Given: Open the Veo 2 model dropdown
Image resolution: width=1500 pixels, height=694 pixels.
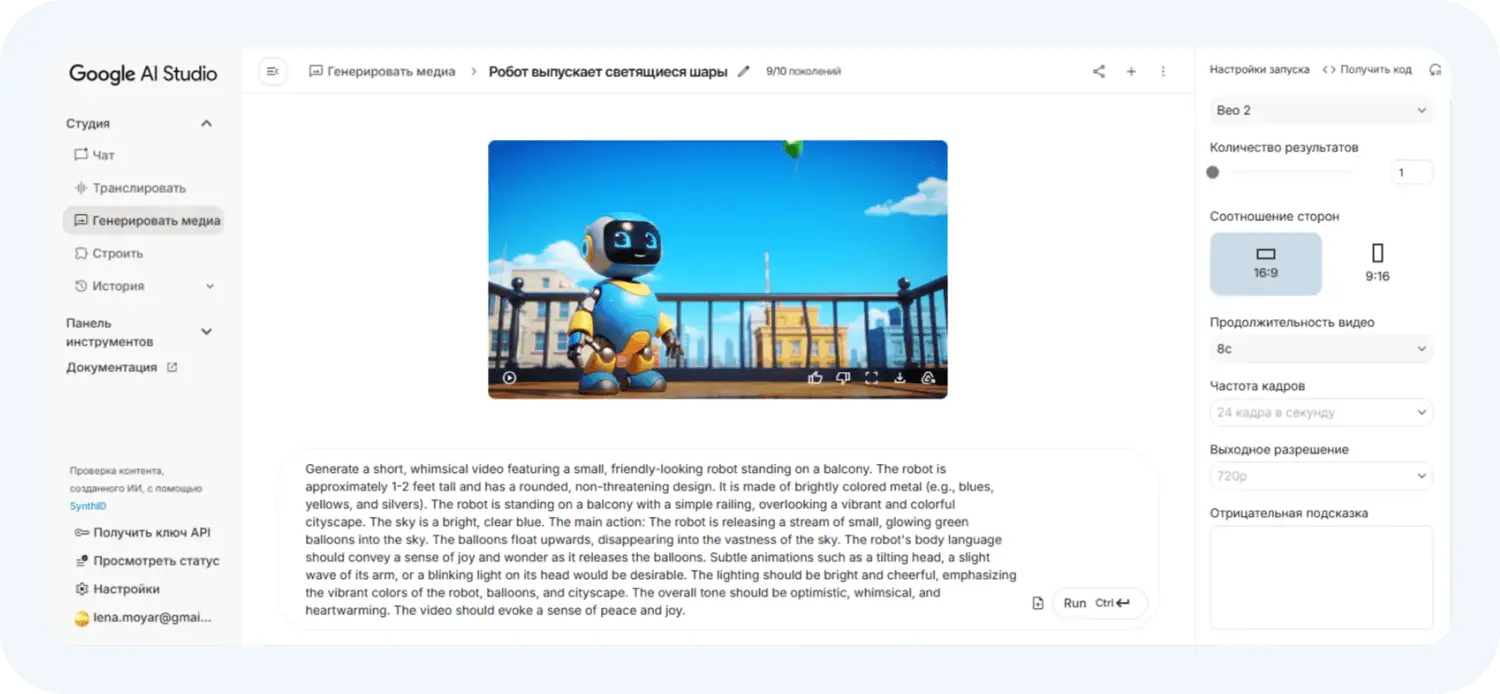Looking at the screenshot, I should [1321, 110].
